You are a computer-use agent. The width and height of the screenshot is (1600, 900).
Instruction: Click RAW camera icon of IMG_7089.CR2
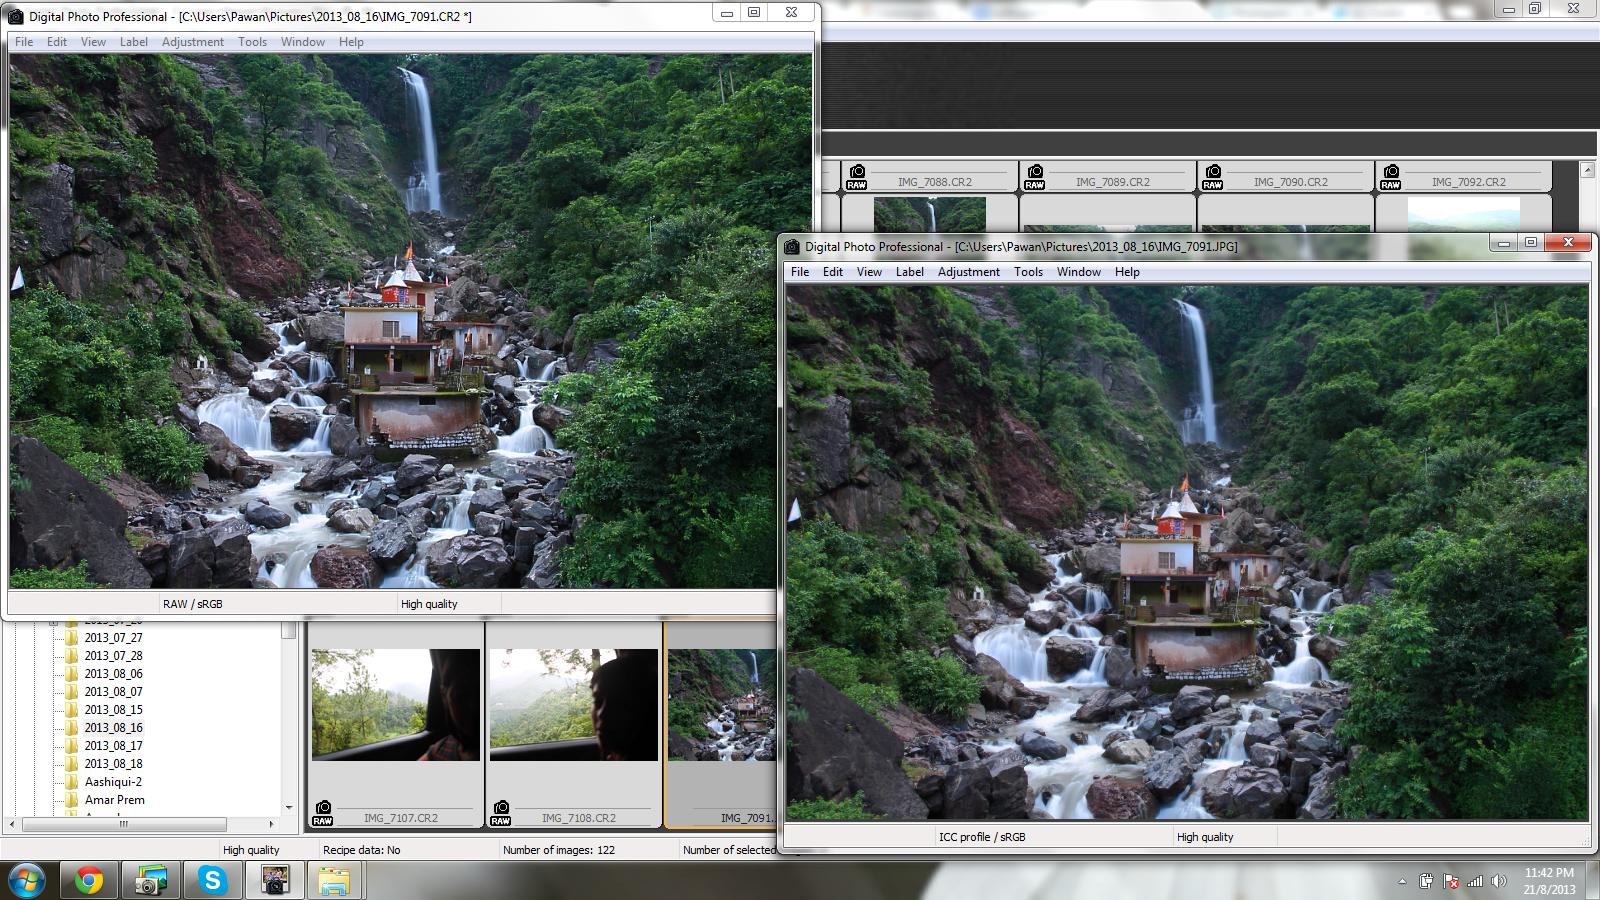coord(1035,177)
